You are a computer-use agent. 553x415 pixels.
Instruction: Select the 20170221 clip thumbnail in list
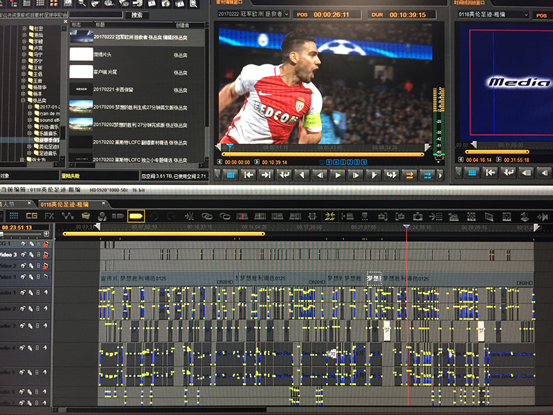[81, 90]
